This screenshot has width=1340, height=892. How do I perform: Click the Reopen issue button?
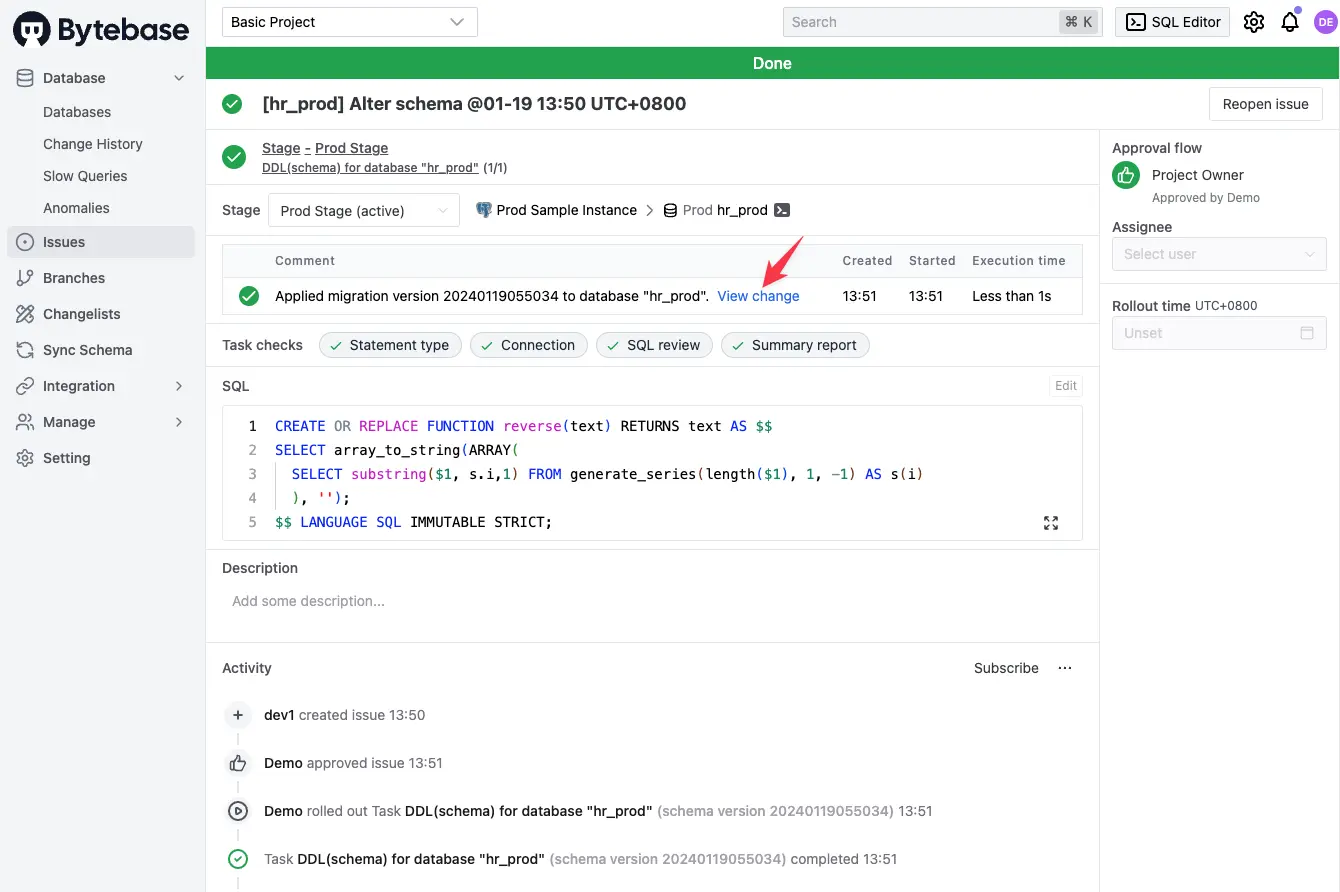click(1266, 104)
